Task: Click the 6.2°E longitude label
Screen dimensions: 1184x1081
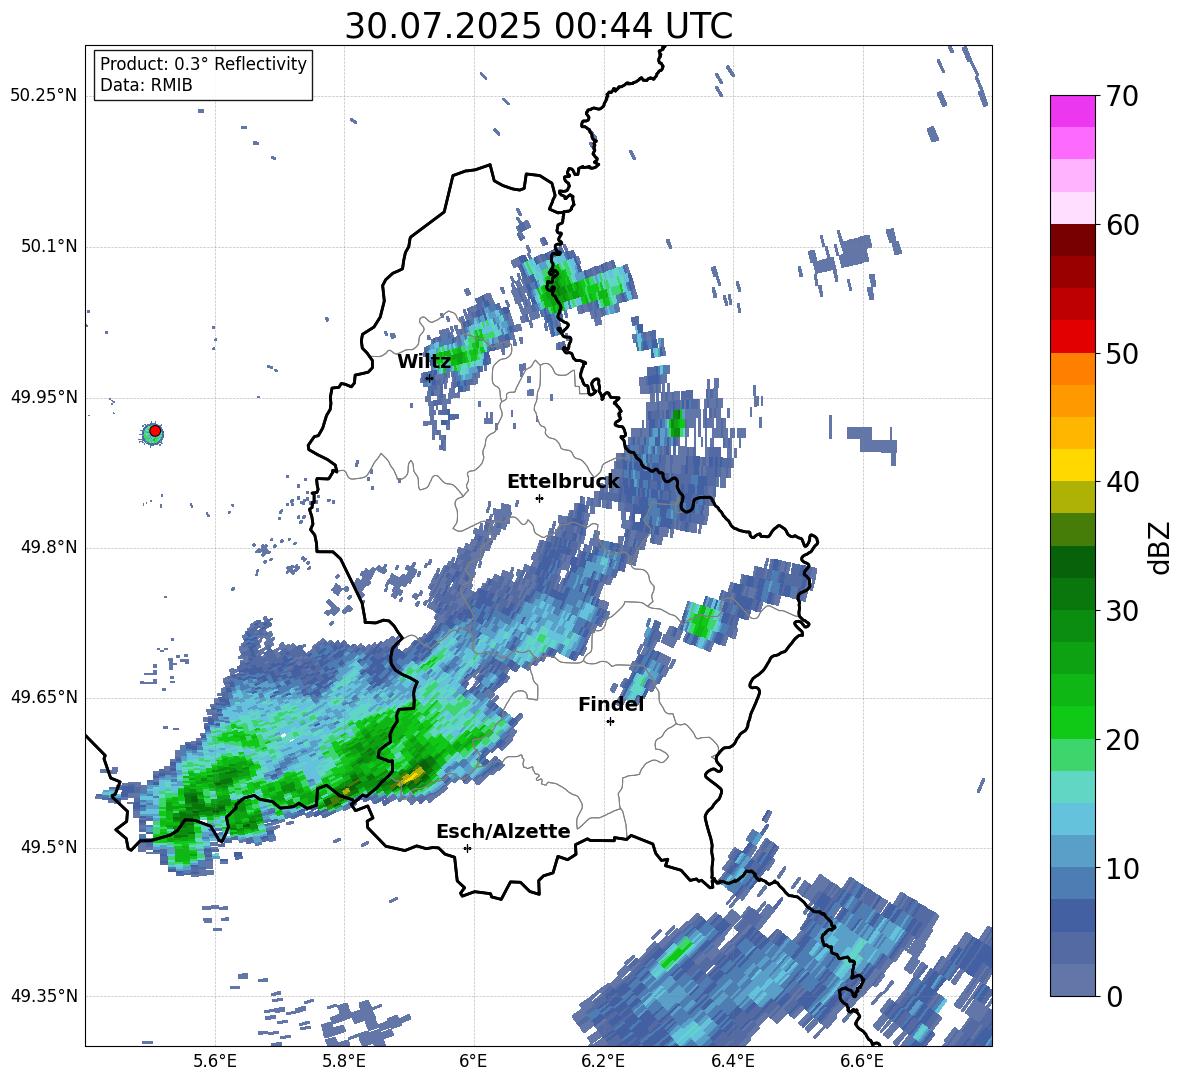Action: tap(603, 1061)
